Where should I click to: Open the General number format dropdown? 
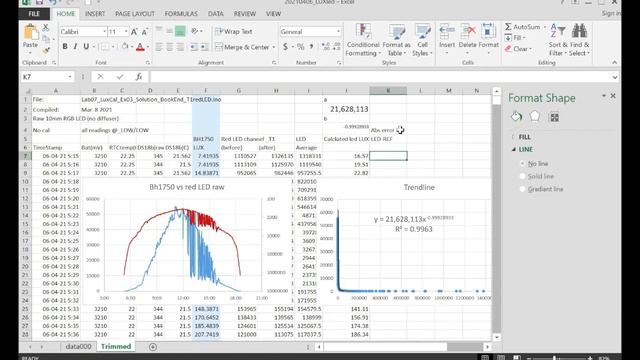click(x=338, y=31)
